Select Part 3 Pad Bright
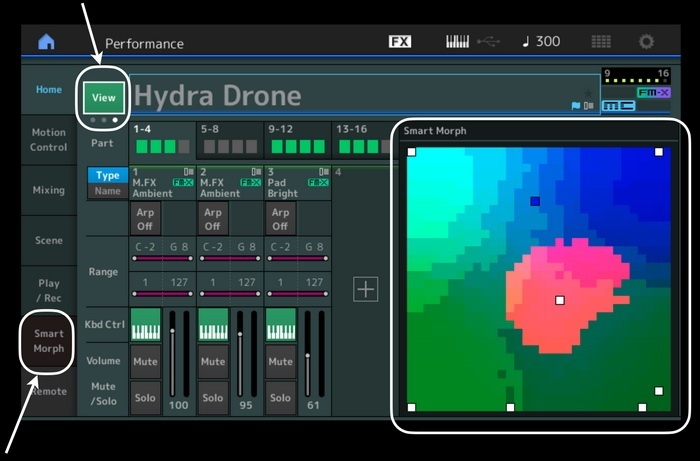Image resolution: width=700 pixels, height=461 pixels. pyautogui.click(x=297, y=183)
